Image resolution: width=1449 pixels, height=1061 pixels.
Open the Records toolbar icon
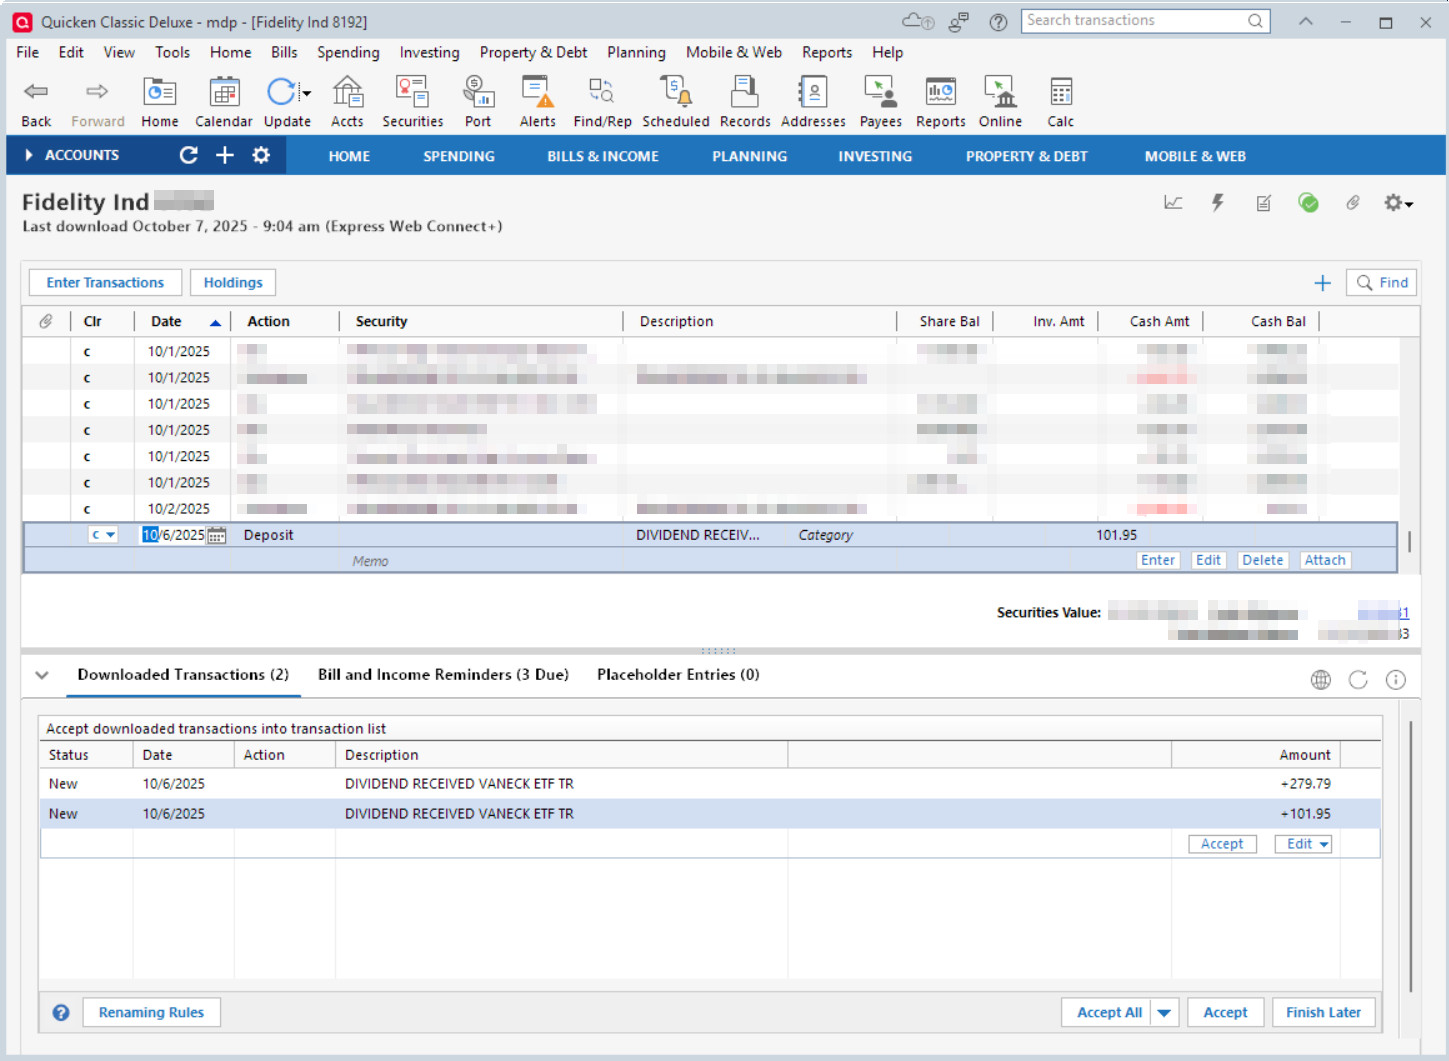click(x=745, y=102)
